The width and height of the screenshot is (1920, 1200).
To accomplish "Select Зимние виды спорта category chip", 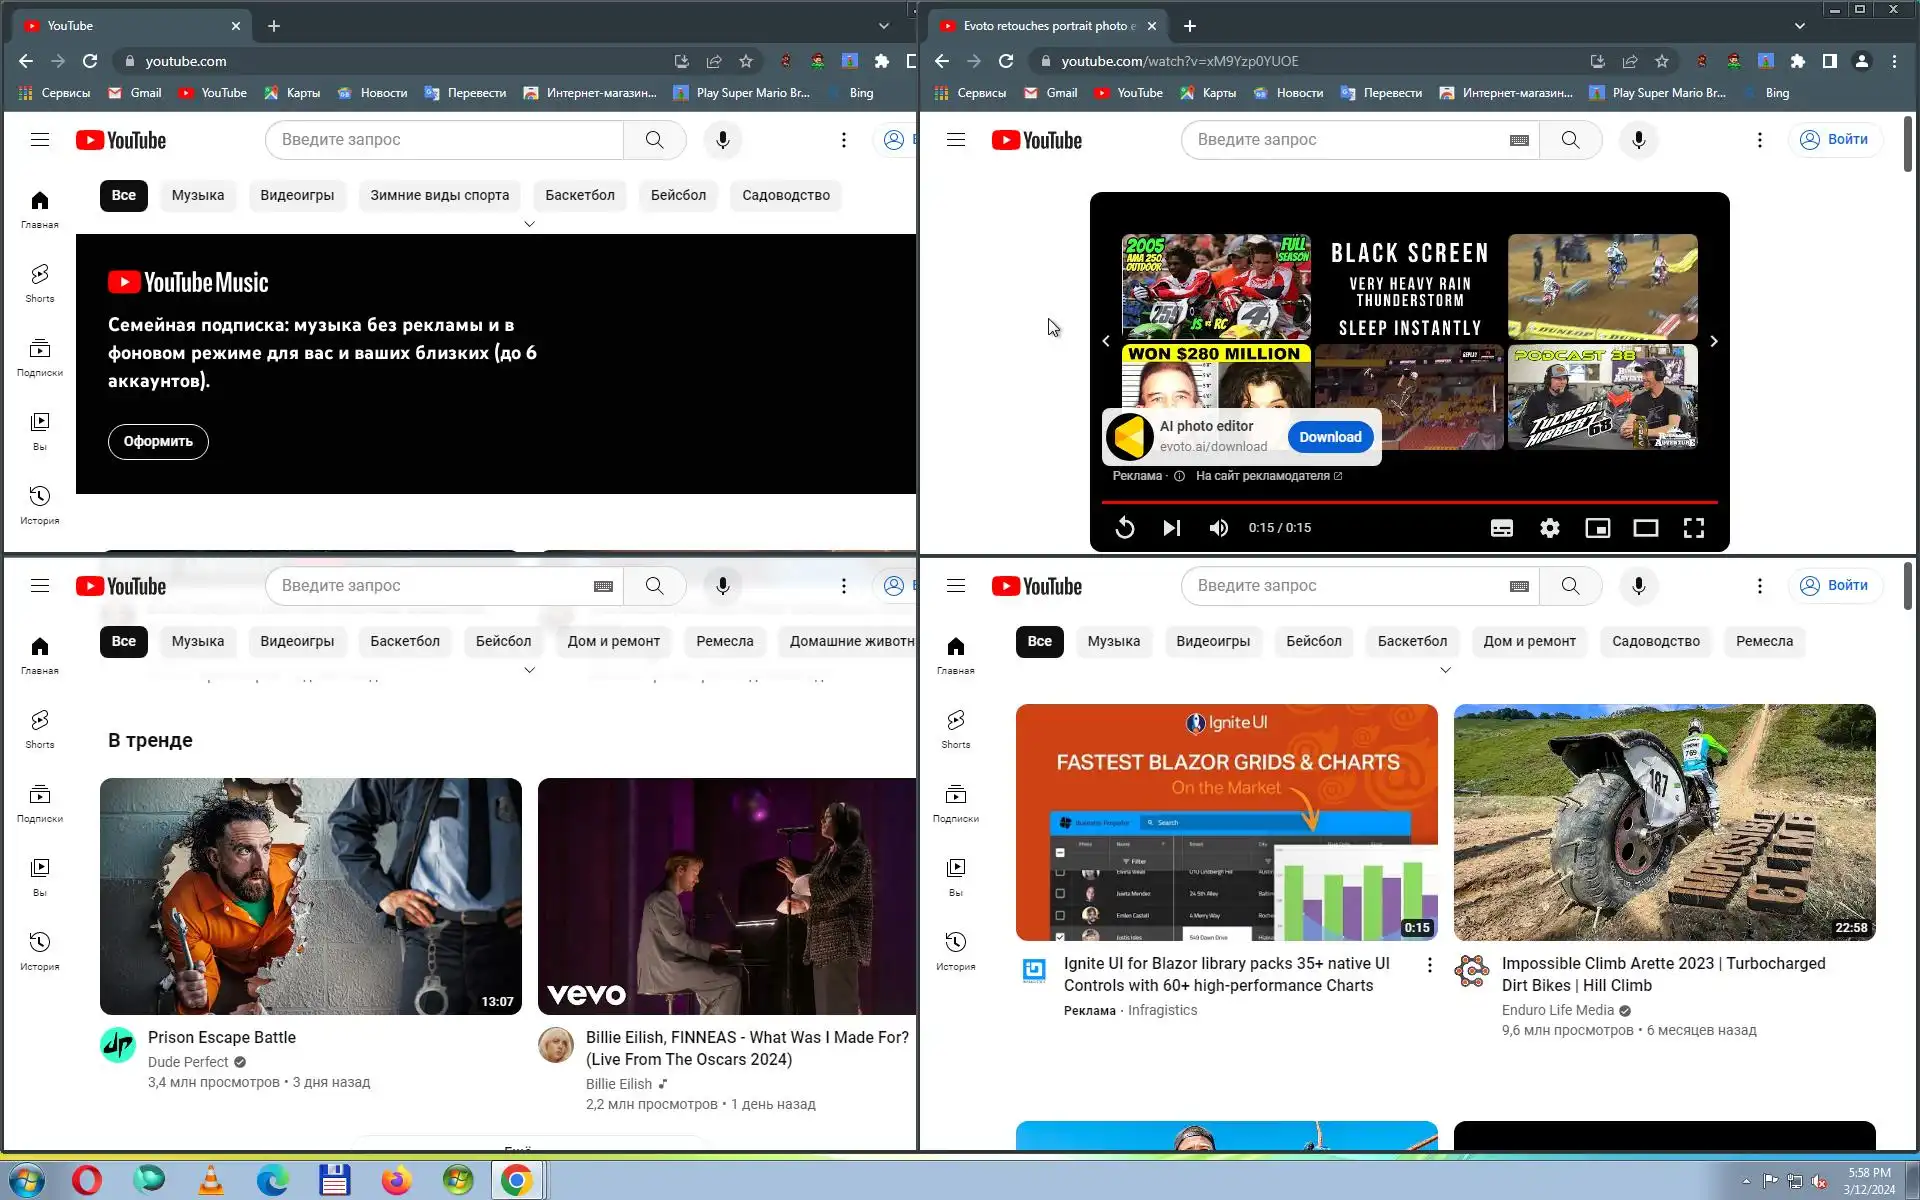I will click(439, 196).
